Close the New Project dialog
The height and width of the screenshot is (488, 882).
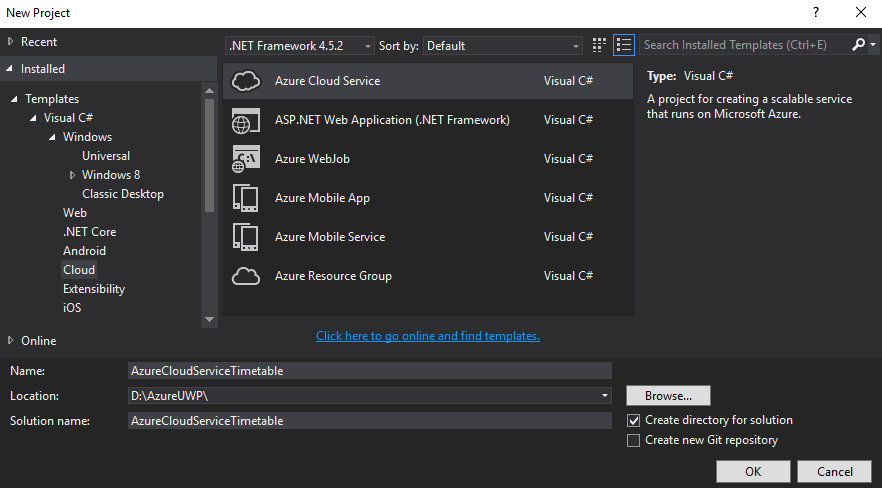tap(861, 12)
